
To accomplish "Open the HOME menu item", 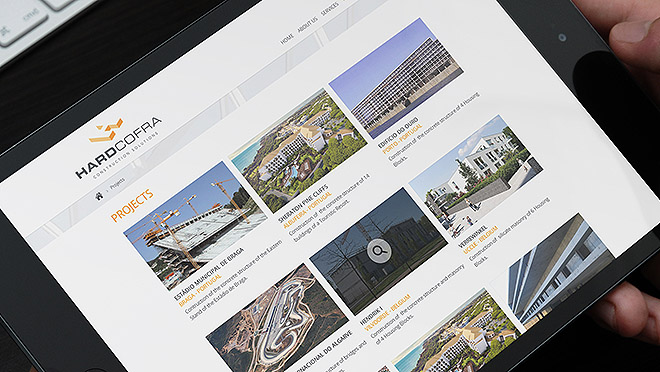I will click(287, 39).
